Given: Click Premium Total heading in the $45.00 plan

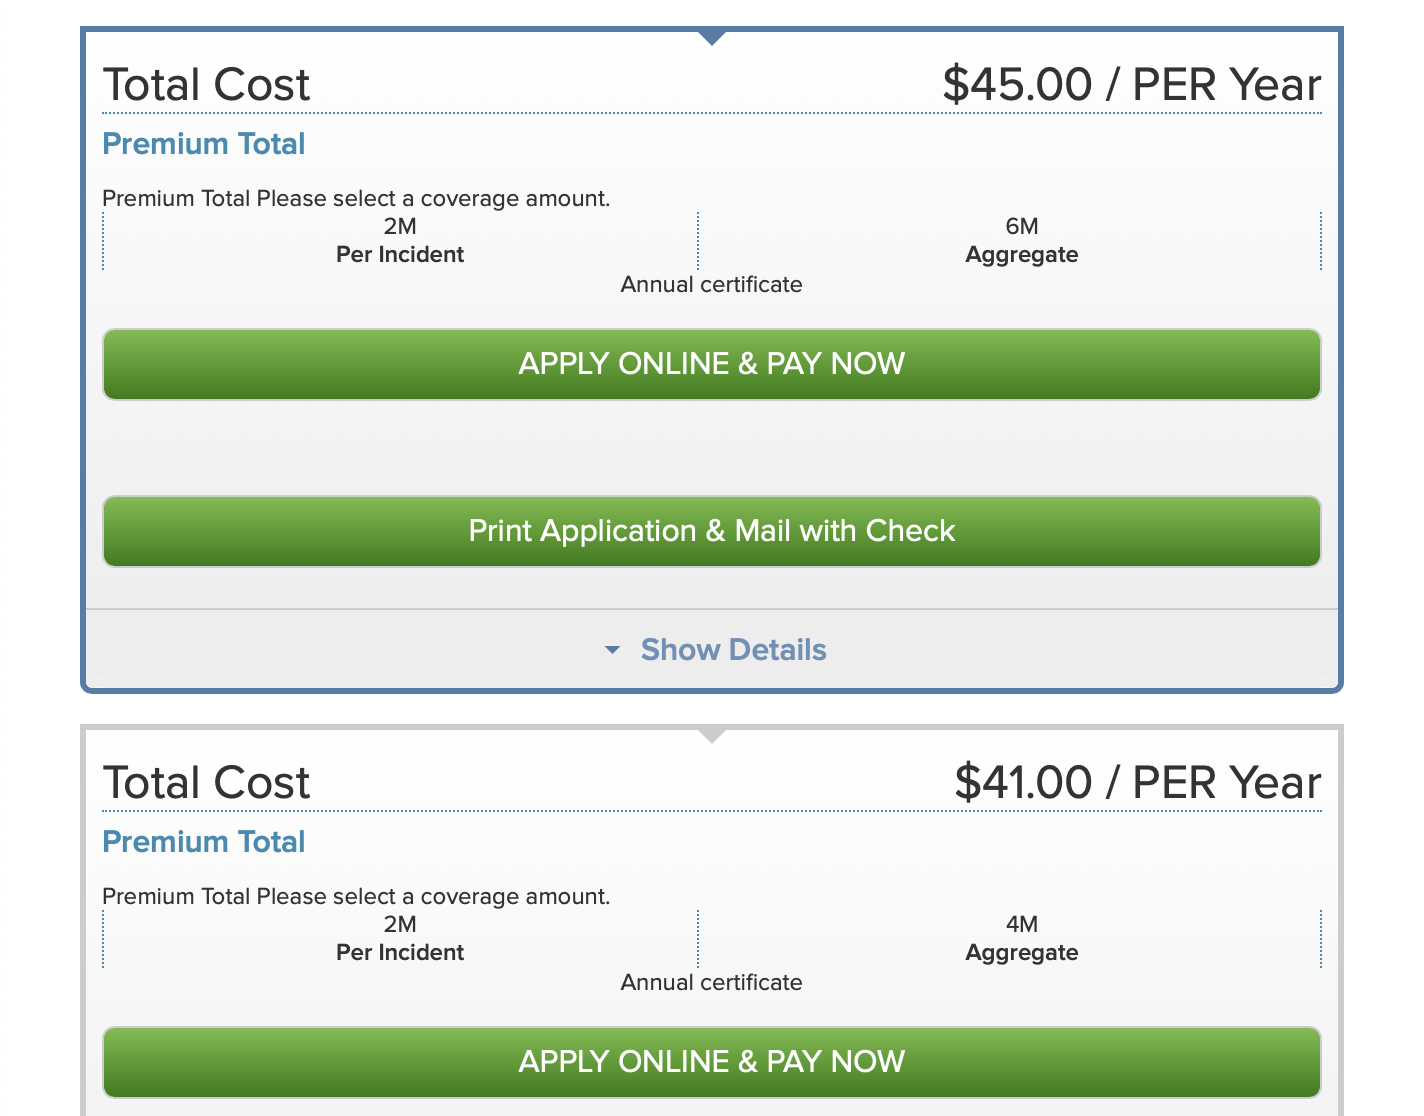Looking at the screenshot, I should [x=204, y=144].
